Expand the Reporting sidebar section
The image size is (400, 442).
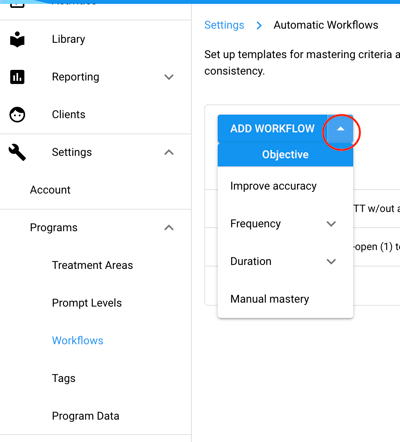[169, 77]
